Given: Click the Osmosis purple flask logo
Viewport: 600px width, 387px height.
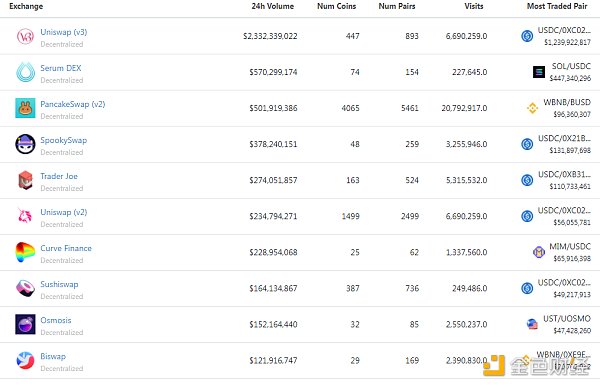Looking at the screenshot, I should click(x=25, y=324).
